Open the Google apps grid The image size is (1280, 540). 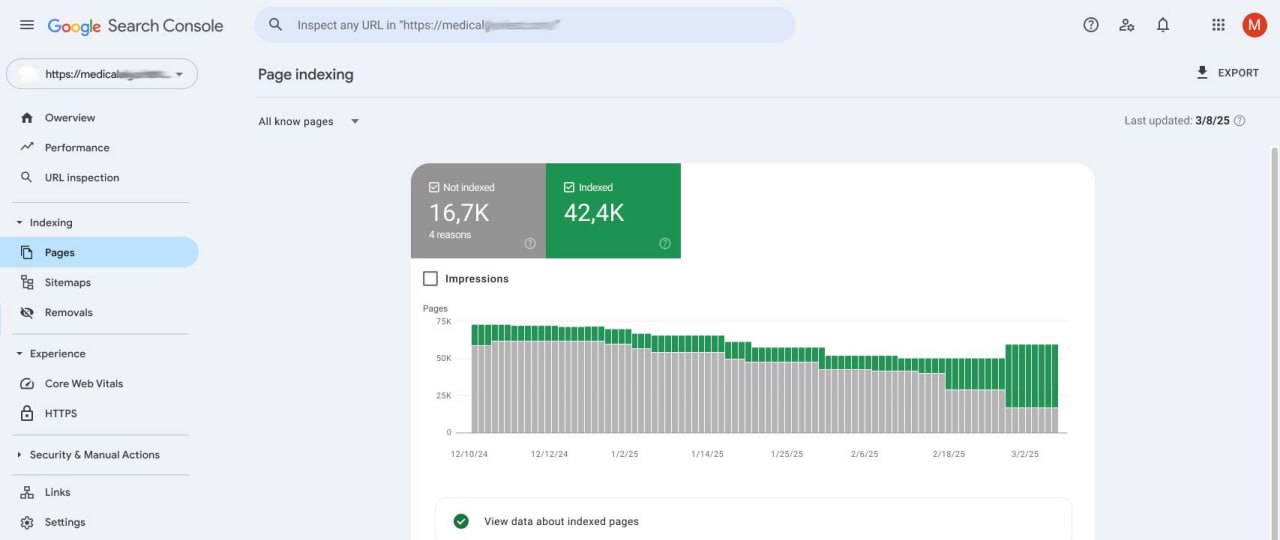[1218, 25]
